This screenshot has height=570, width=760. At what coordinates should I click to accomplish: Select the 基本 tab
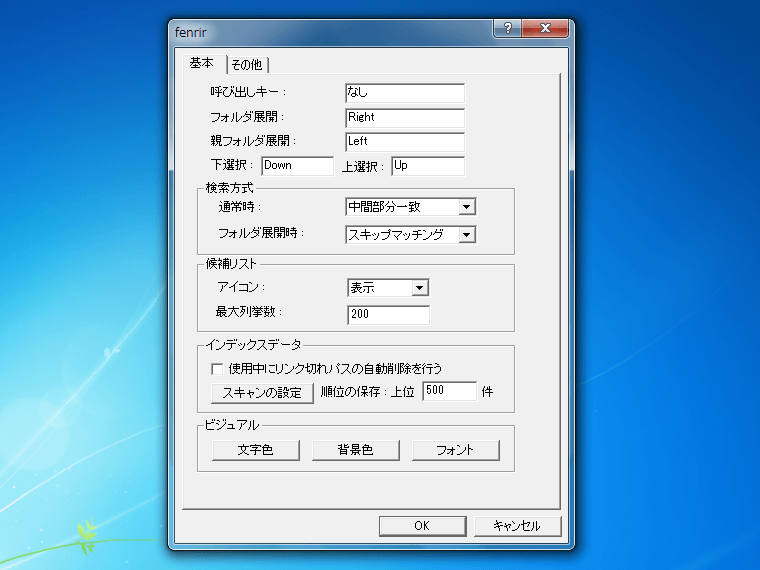[203, 63]
